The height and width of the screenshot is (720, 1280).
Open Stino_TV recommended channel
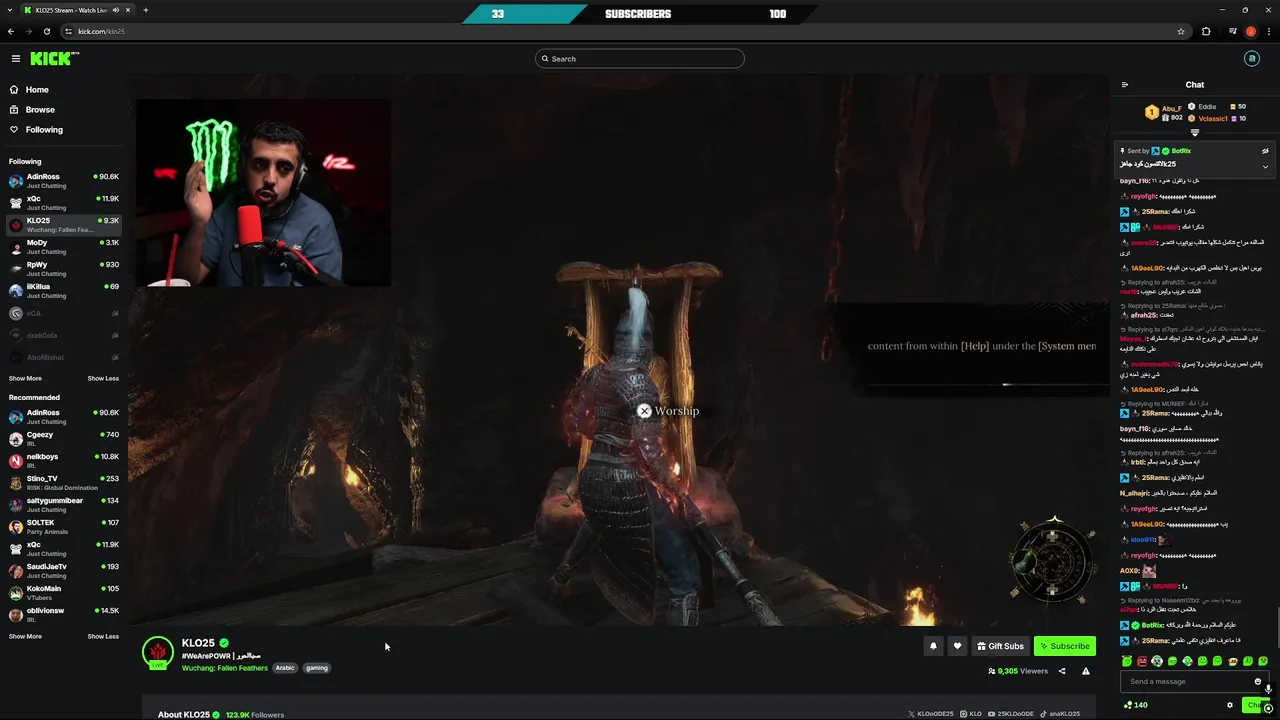[64, 483]
